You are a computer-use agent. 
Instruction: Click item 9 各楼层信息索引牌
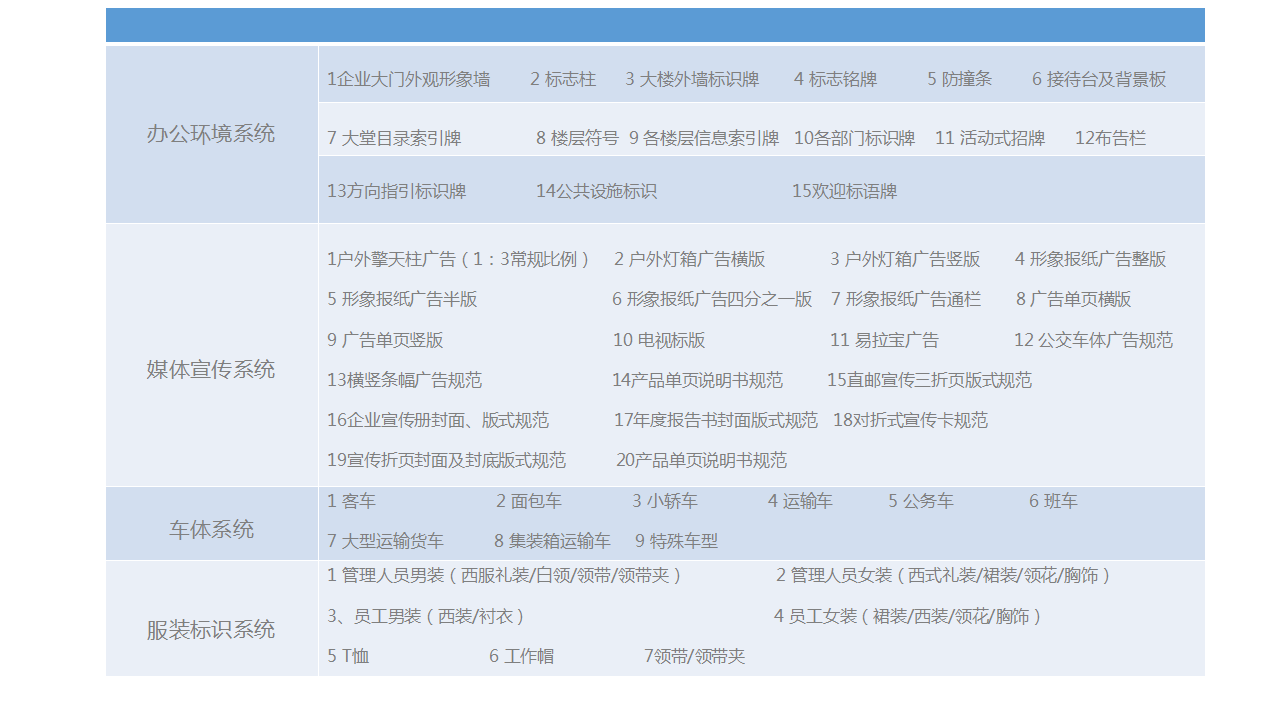pos(704,139)
